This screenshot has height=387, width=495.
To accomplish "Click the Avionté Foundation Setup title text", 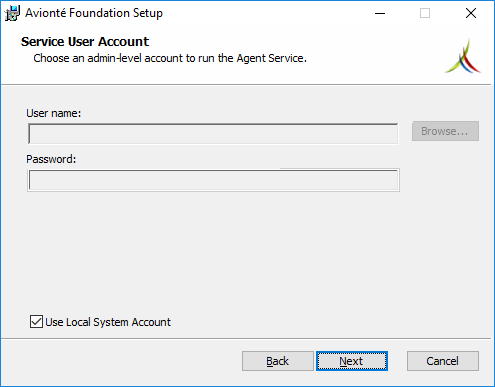I will coord(94,13).
